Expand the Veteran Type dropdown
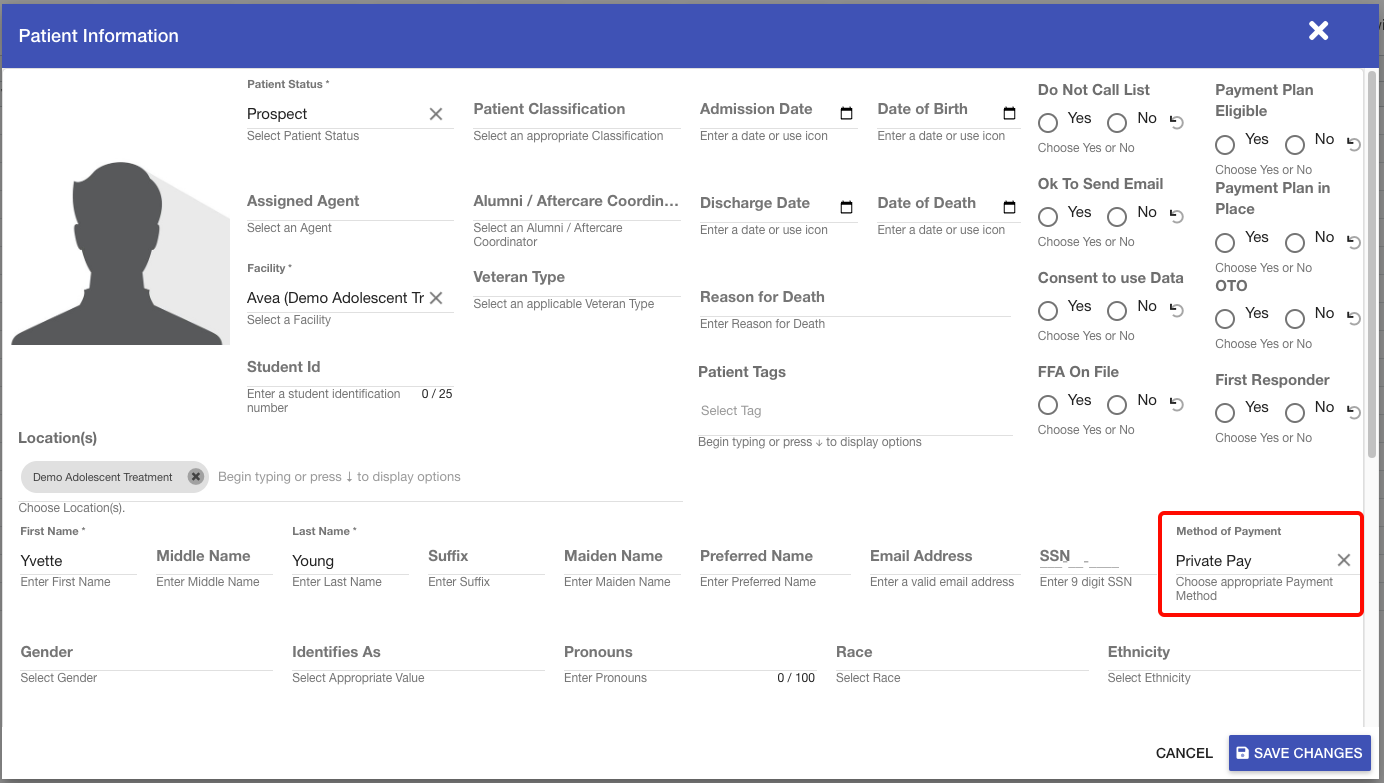The width and height of the screenshot is (1384, 783). coord(576,278)
